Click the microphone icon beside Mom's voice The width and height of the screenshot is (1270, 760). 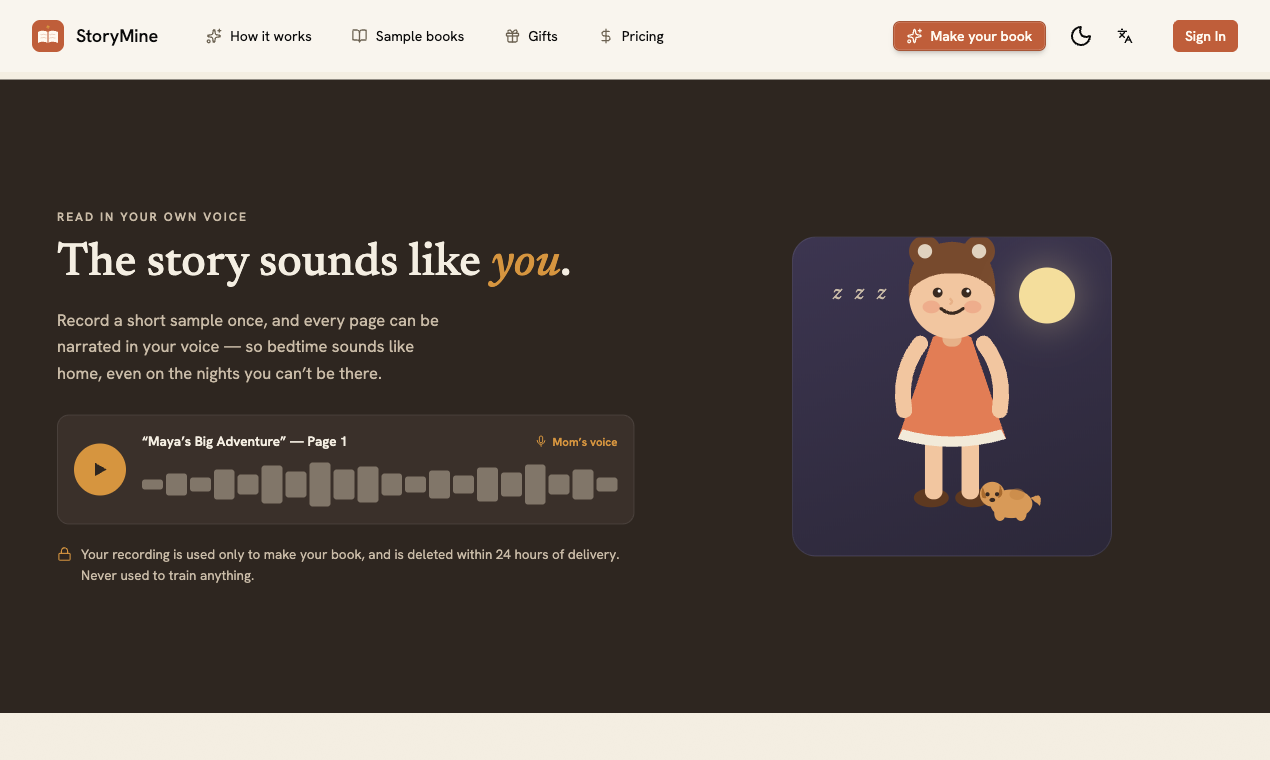(541, 441)
